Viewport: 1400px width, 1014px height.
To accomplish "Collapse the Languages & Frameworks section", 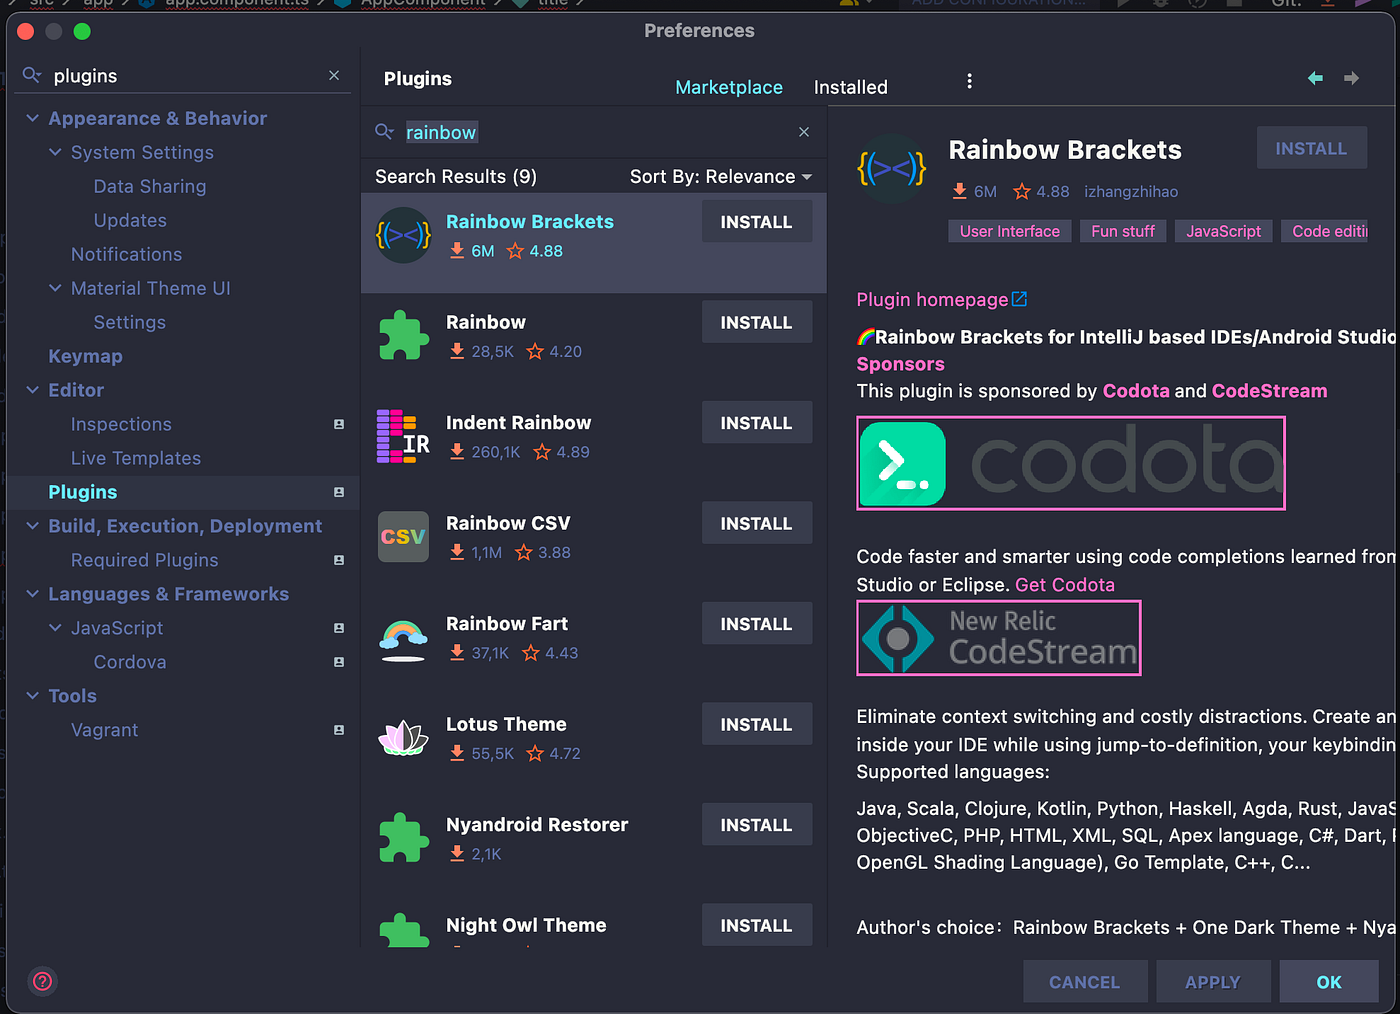I will click(x=32, y=594).
